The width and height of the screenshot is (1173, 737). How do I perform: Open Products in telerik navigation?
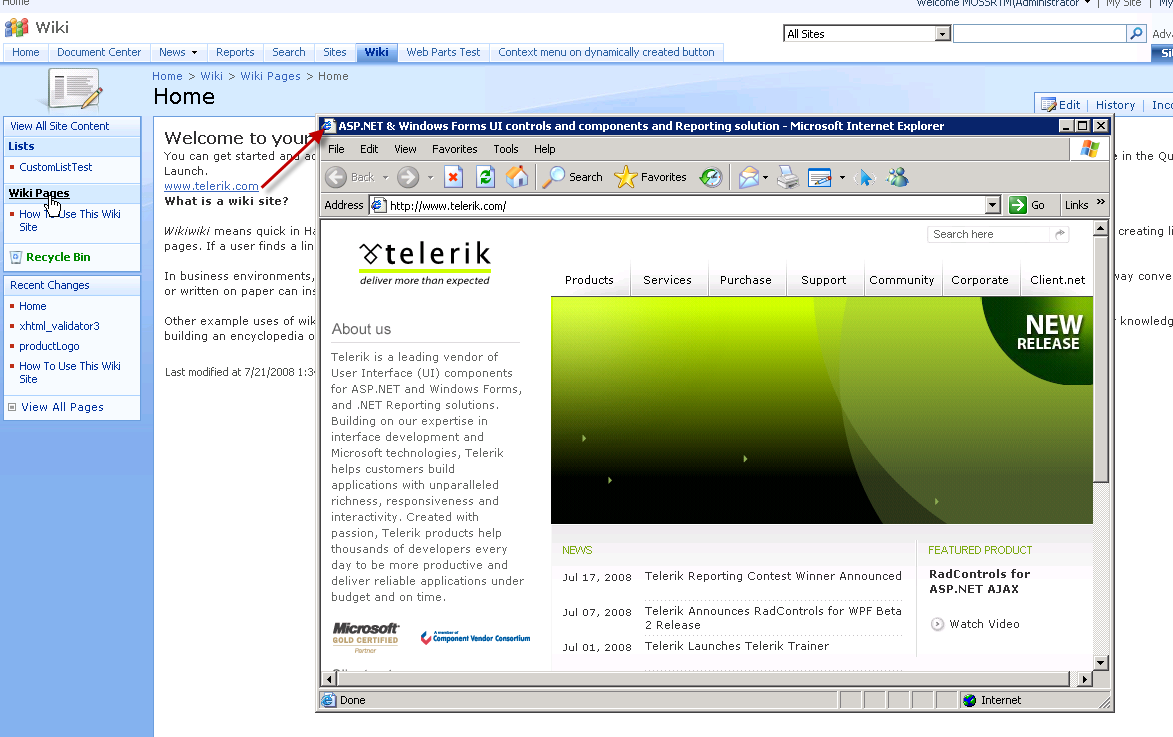[x=589, y=280]
